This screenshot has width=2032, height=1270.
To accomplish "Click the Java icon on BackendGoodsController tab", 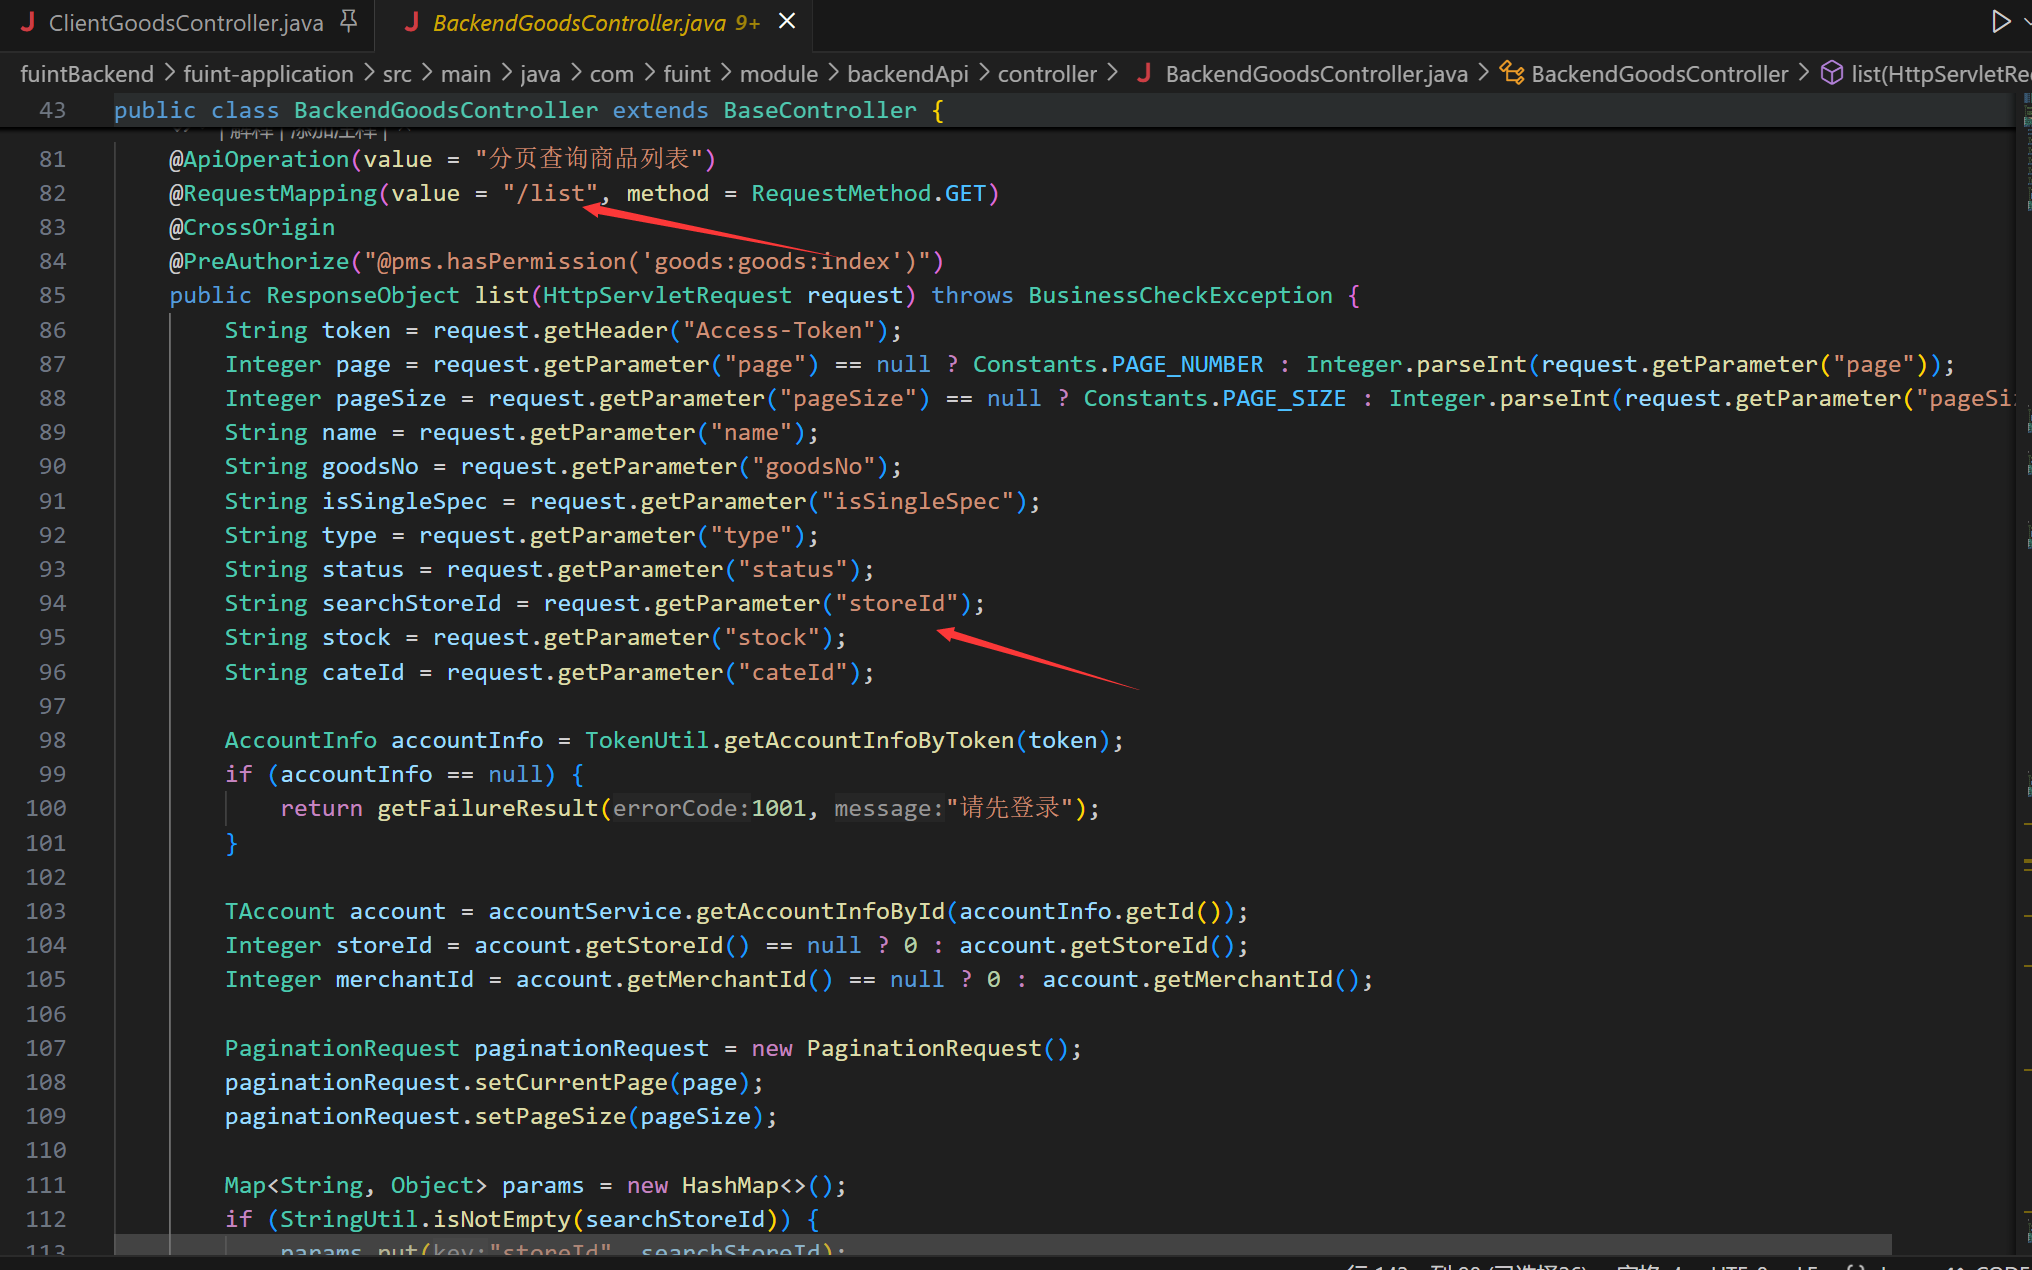I will (411, 22).
